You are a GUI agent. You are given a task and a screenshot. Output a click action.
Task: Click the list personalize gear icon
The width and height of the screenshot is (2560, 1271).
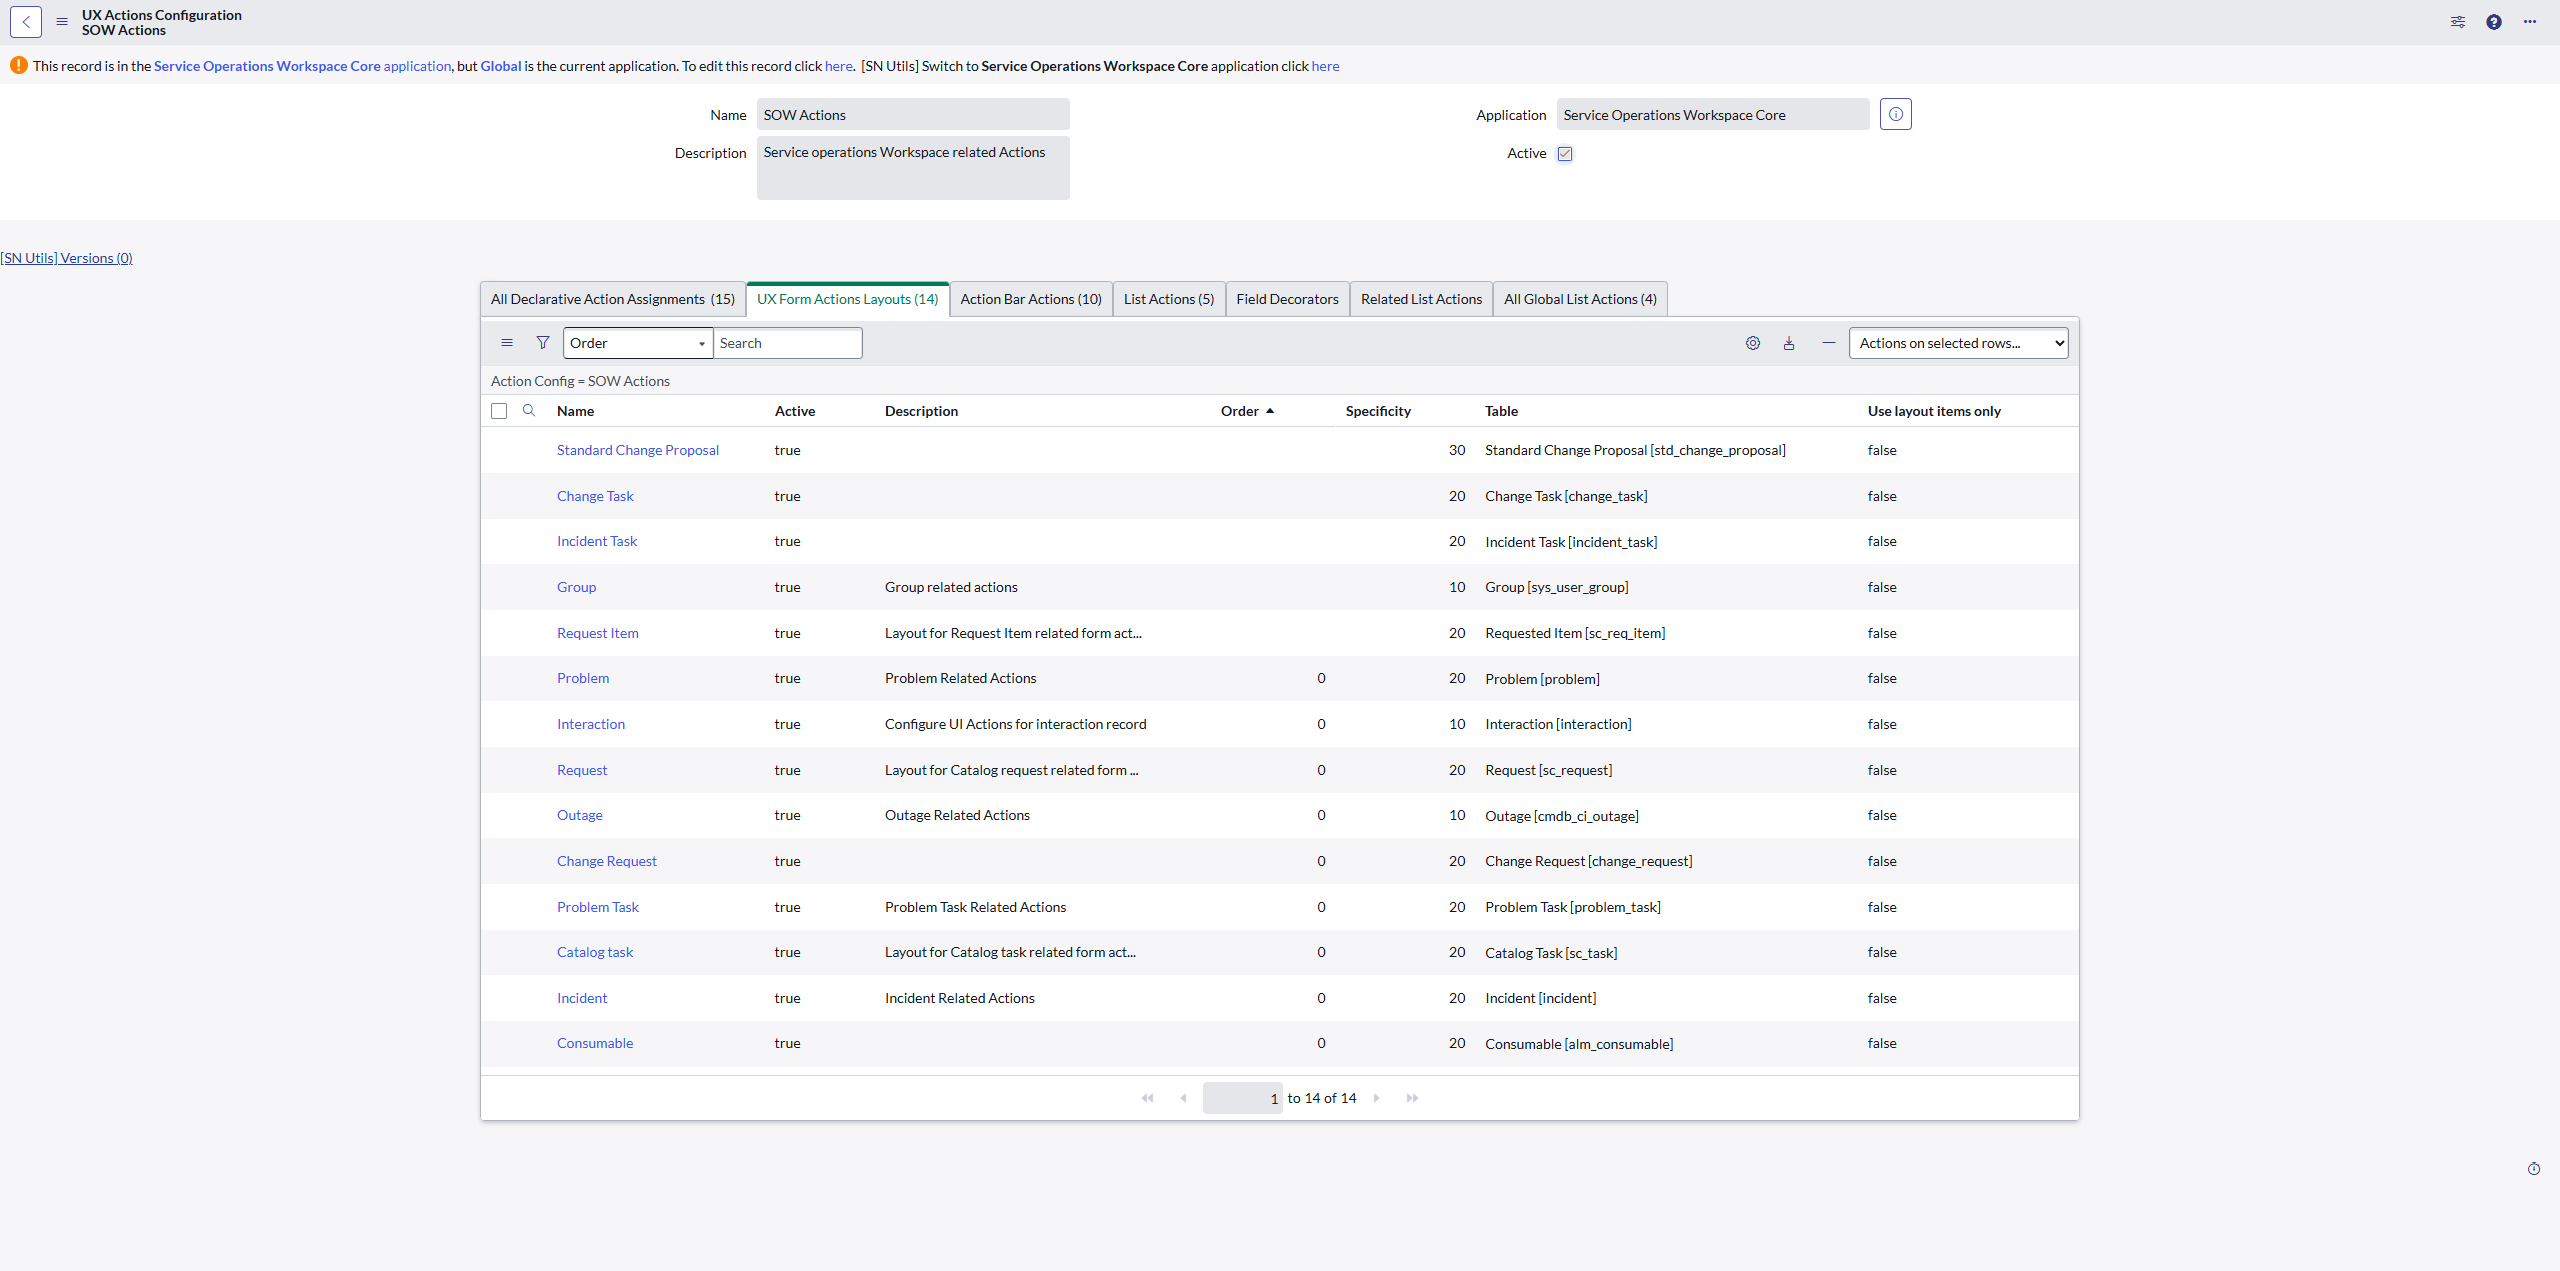(x=1753, y=343)
